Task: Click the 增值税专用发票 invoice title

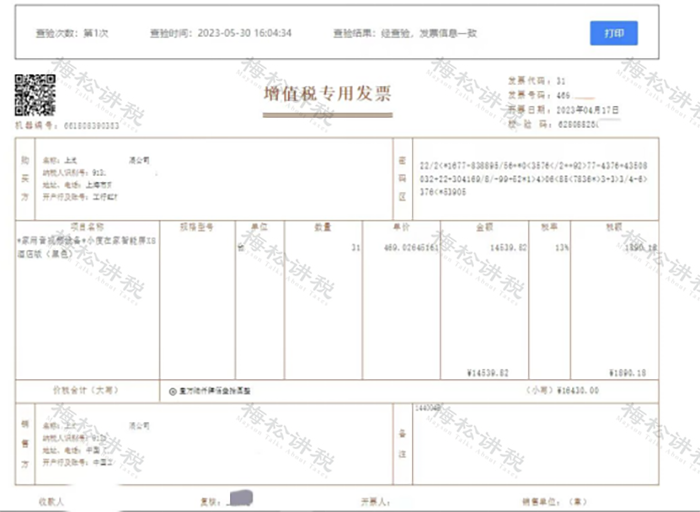Action: click(327, 94)
